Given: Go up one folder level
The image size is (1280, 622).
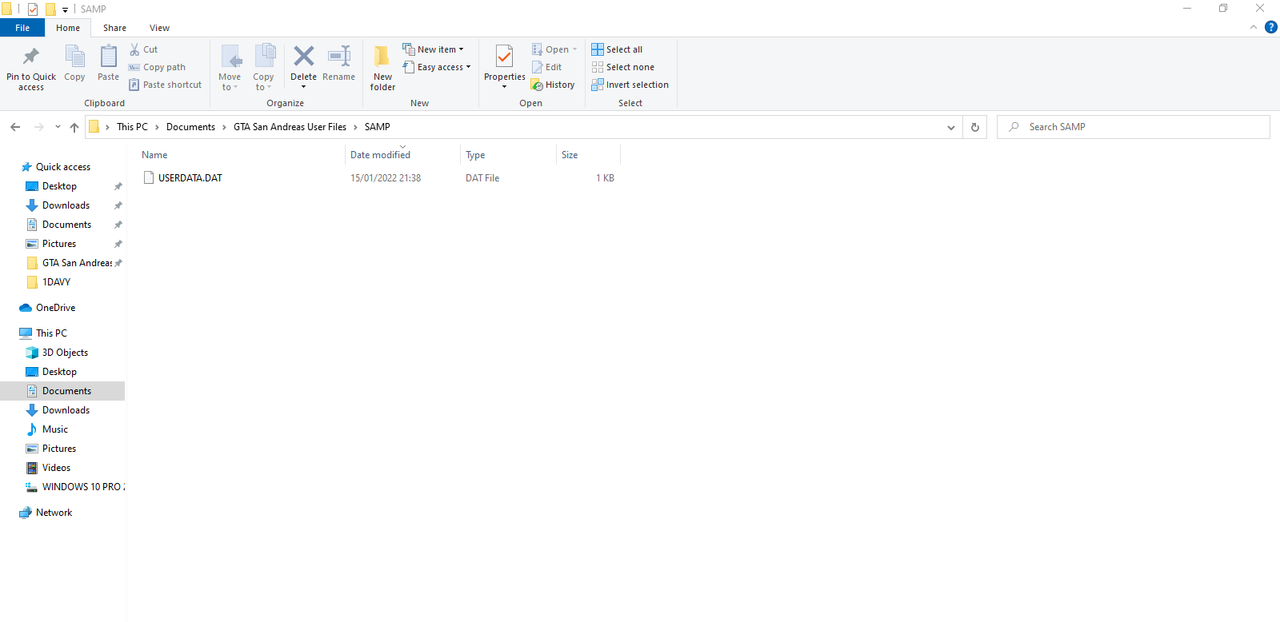Looking at the screenshot, I should click(74, 127).
